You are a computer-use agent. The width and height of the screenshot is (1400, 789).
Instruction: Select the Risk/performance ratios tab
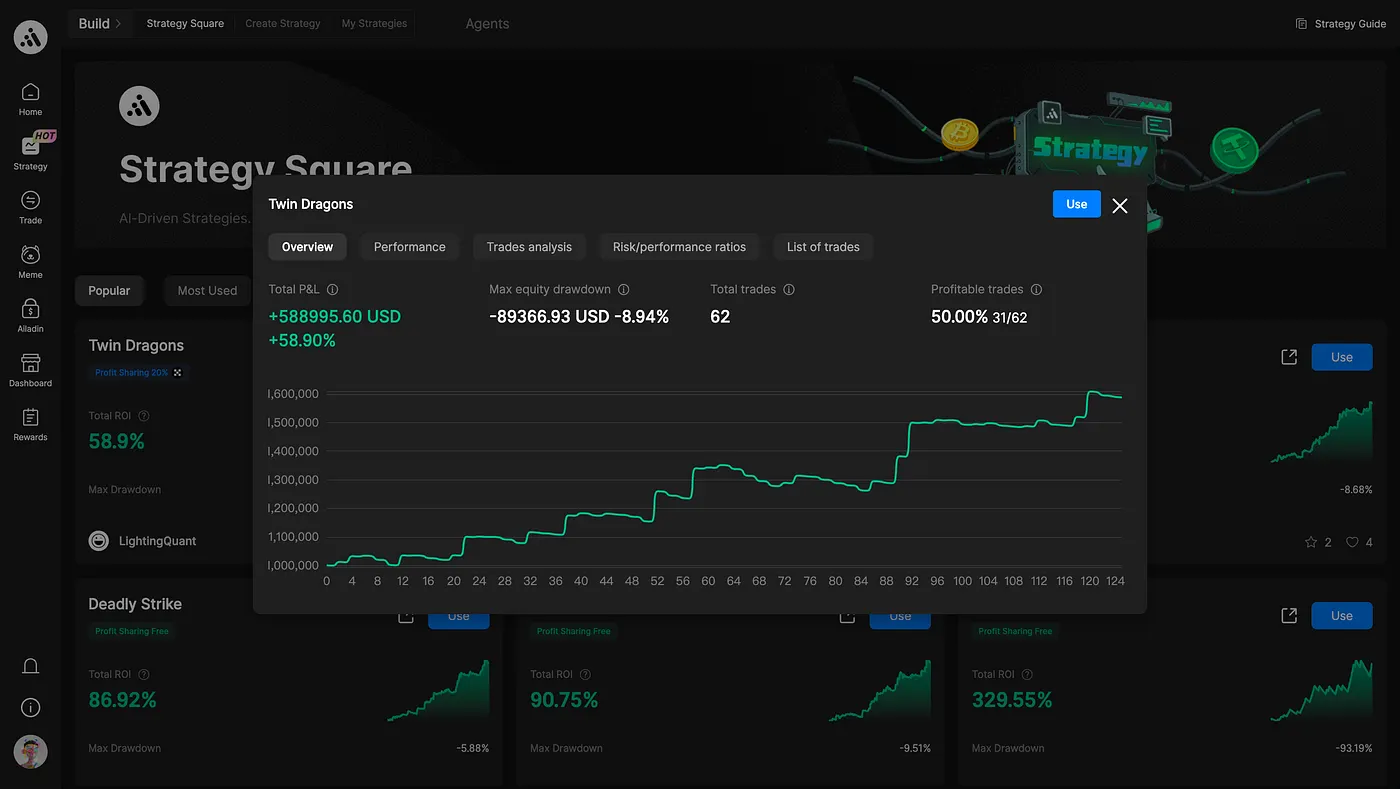pos(680,247)
